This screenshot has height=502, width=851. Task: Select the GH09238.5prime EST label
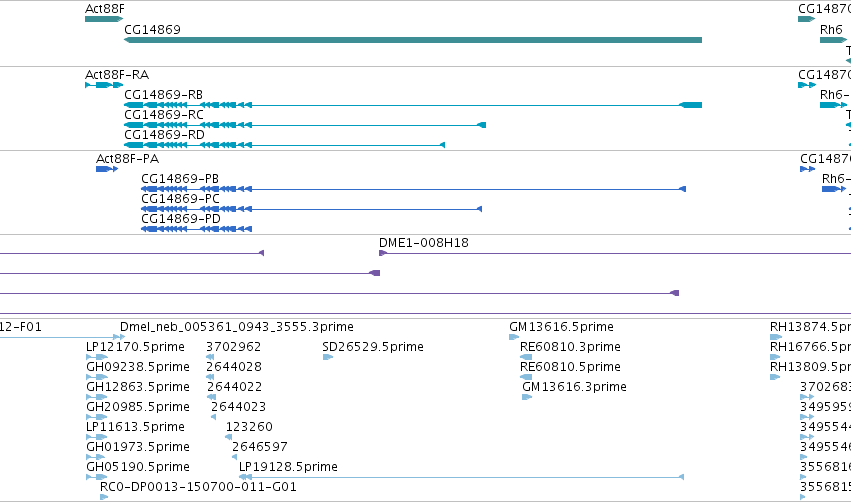(138, 367)
